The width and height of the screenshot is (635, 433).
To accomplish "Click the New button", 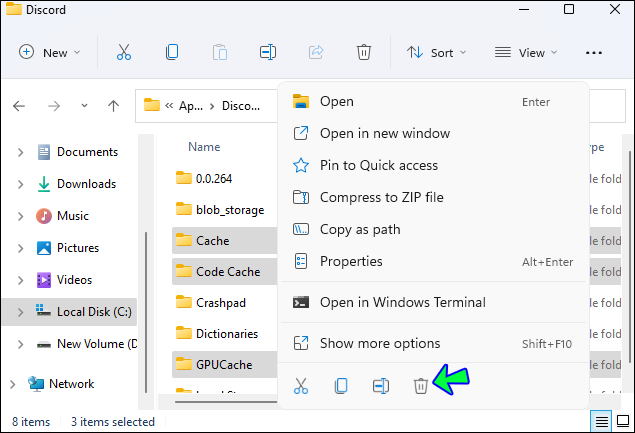I will [46, 52].
